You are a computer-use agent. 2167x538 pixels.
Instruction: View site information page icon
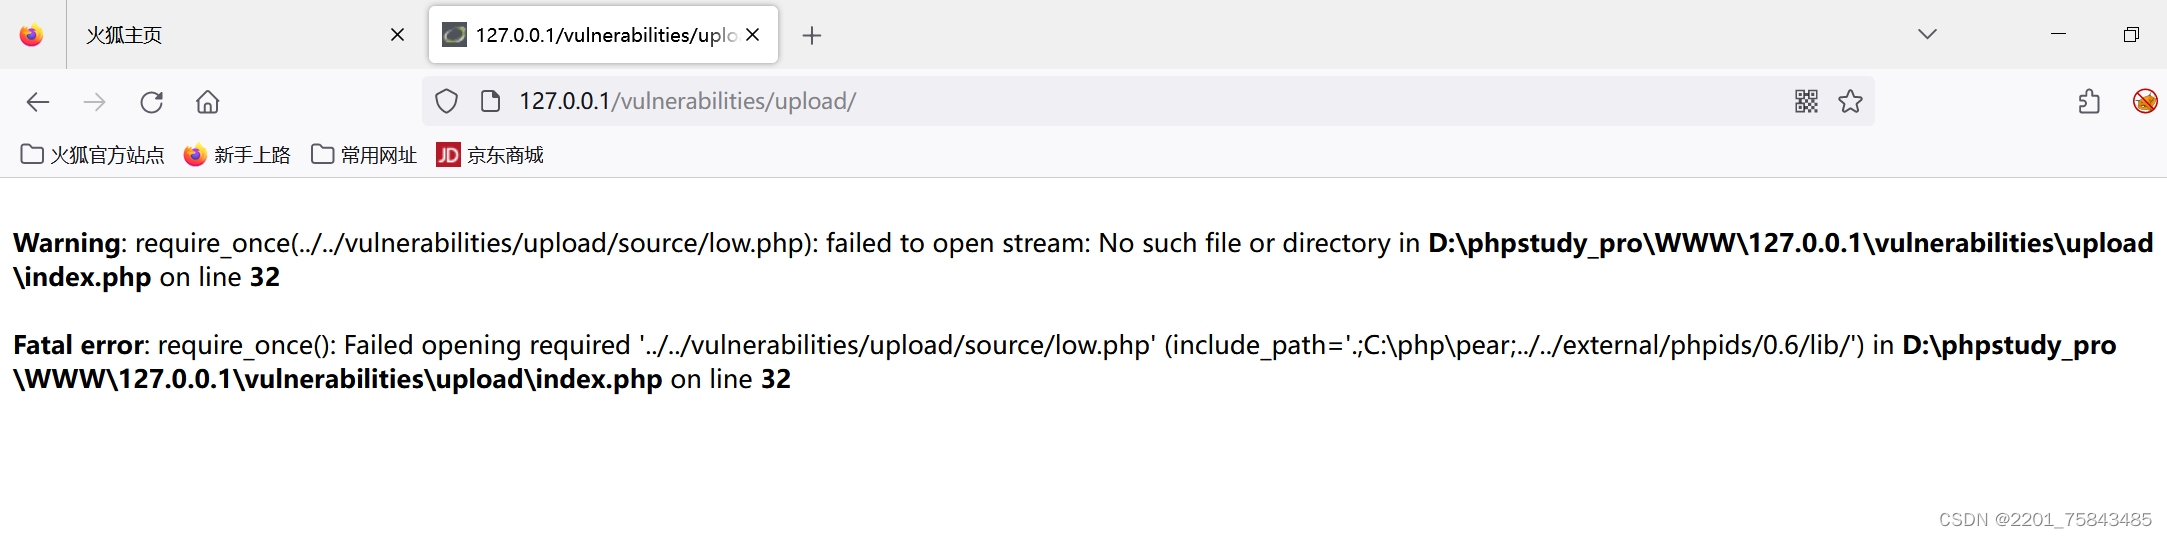(490, 101)
